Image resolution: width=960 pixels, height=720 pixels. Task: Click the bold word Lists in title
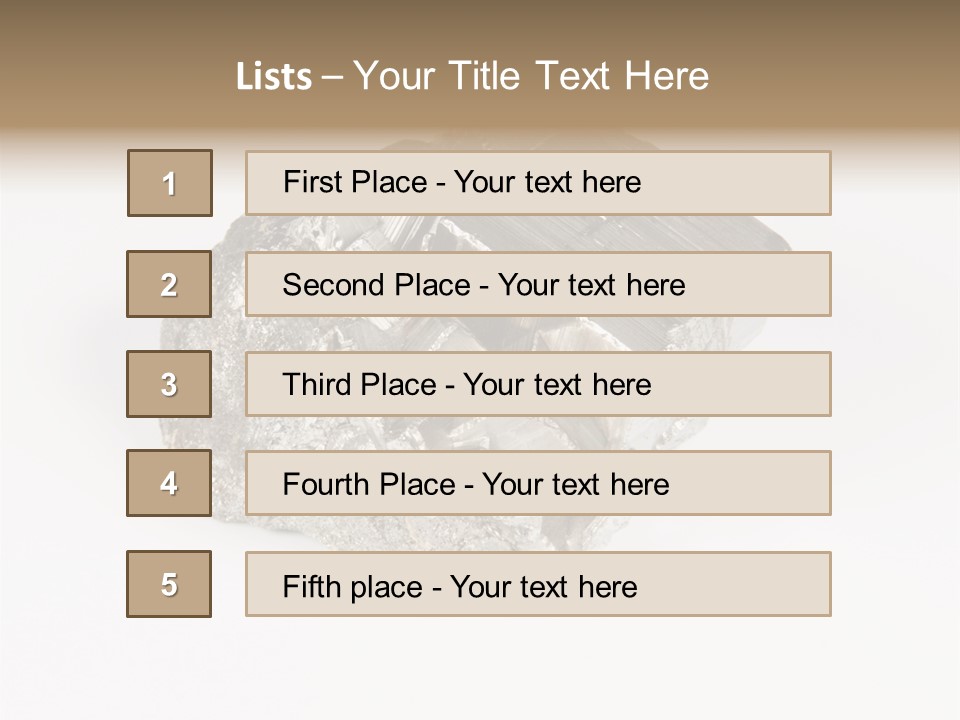[274, 77]
